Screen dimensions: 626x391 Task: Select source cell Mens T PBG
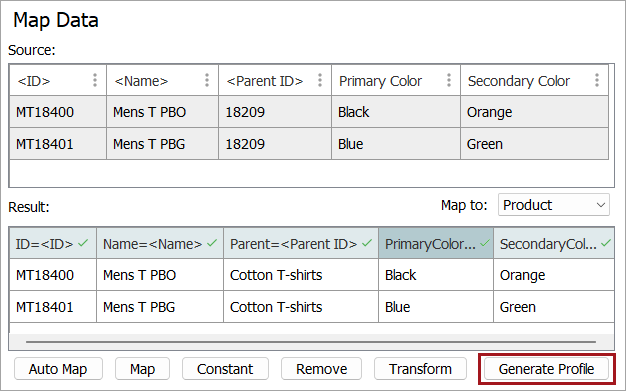(162, 144)
